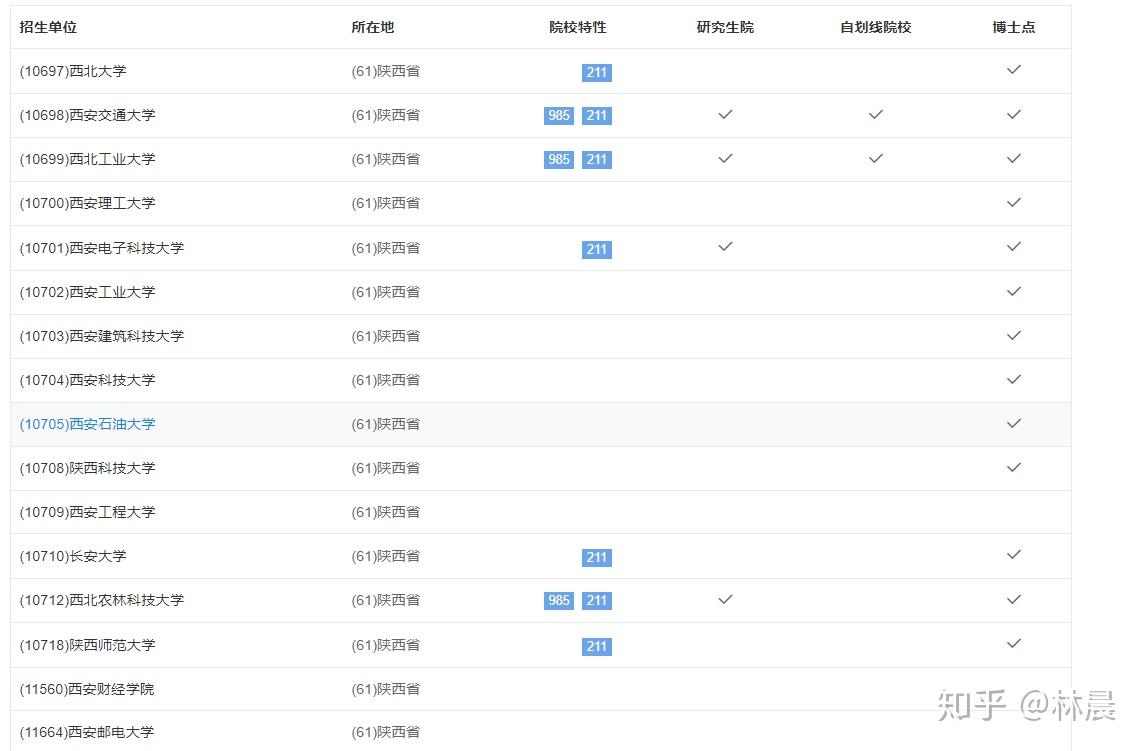The height and width of the screenshot is (751, 1145).
Task: Click 博士点 checkmark for 西北农林科技大学
Action: click(x=1014, y=600)
